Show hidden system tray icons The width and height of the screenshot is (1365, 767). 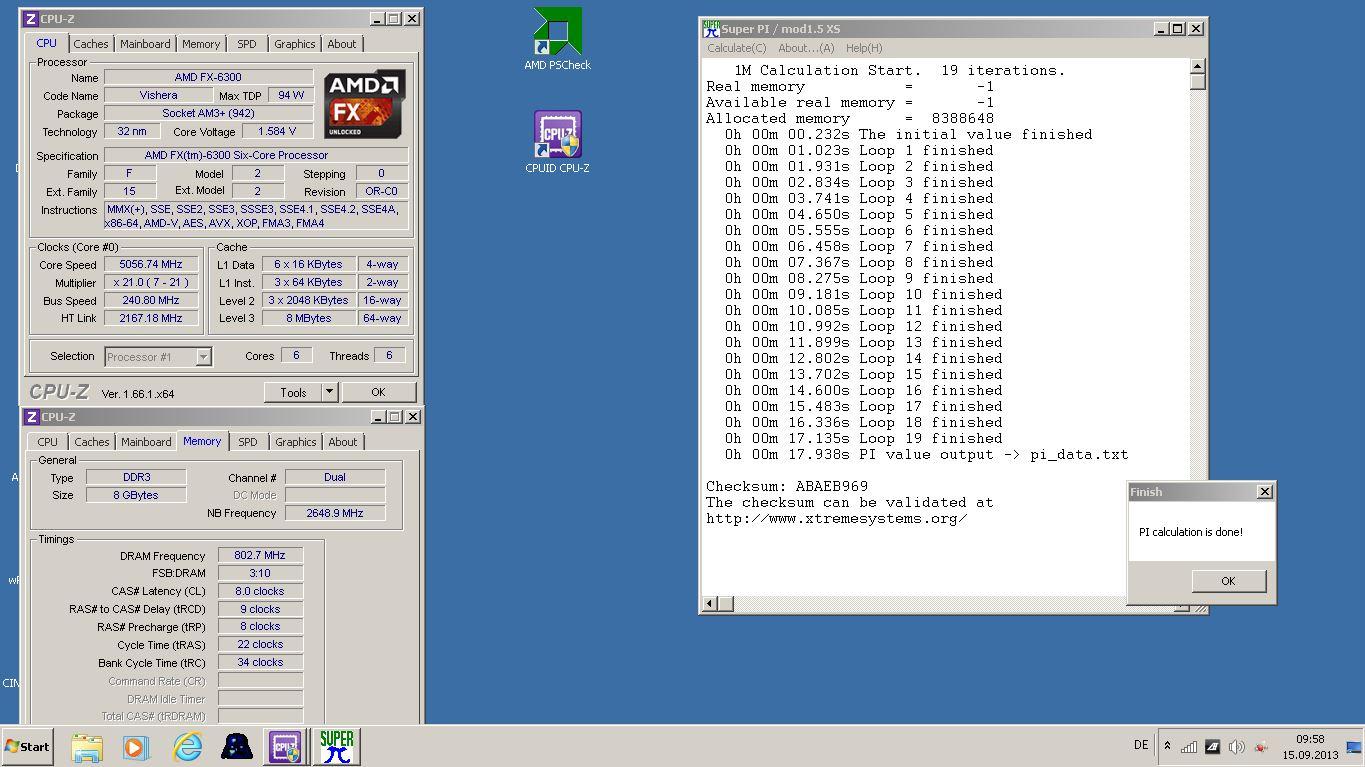coord(1167,746)
